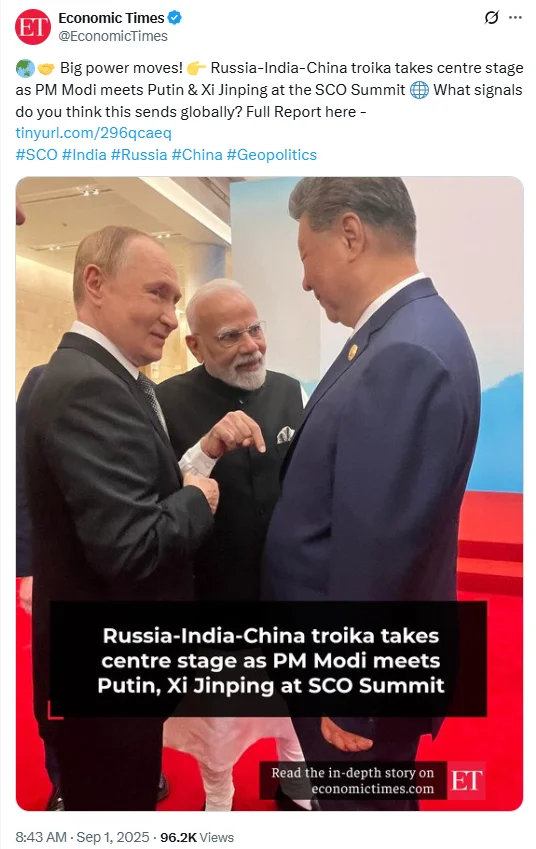
Task: Open the three-dot more options menu
Action: click(515, 18)
